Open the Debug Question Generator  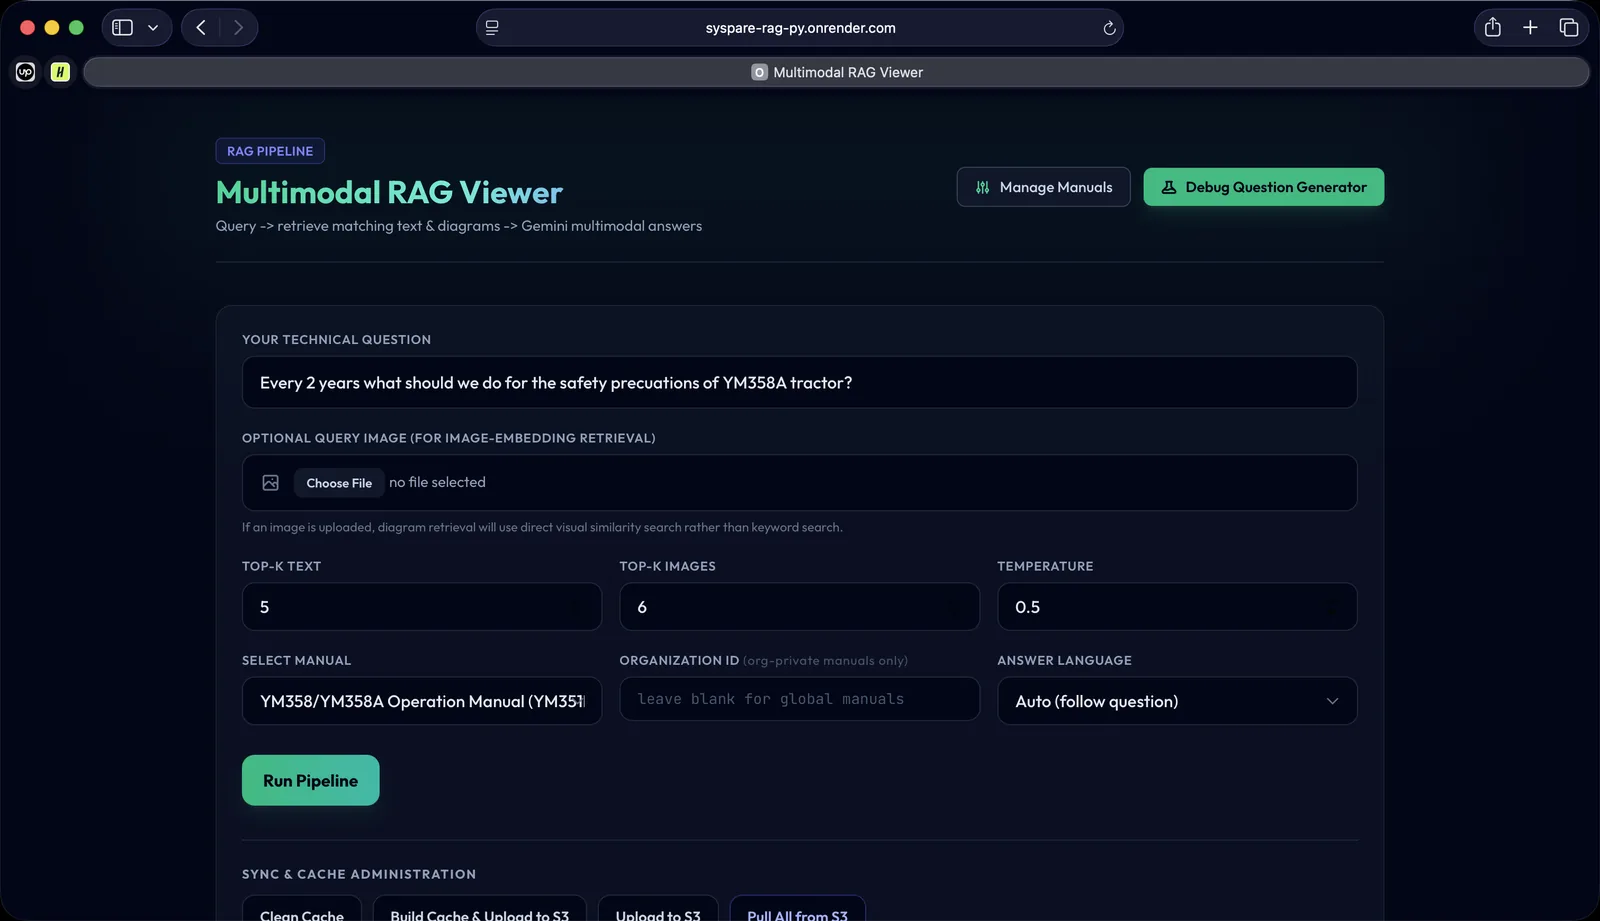tap(1263, 187)
